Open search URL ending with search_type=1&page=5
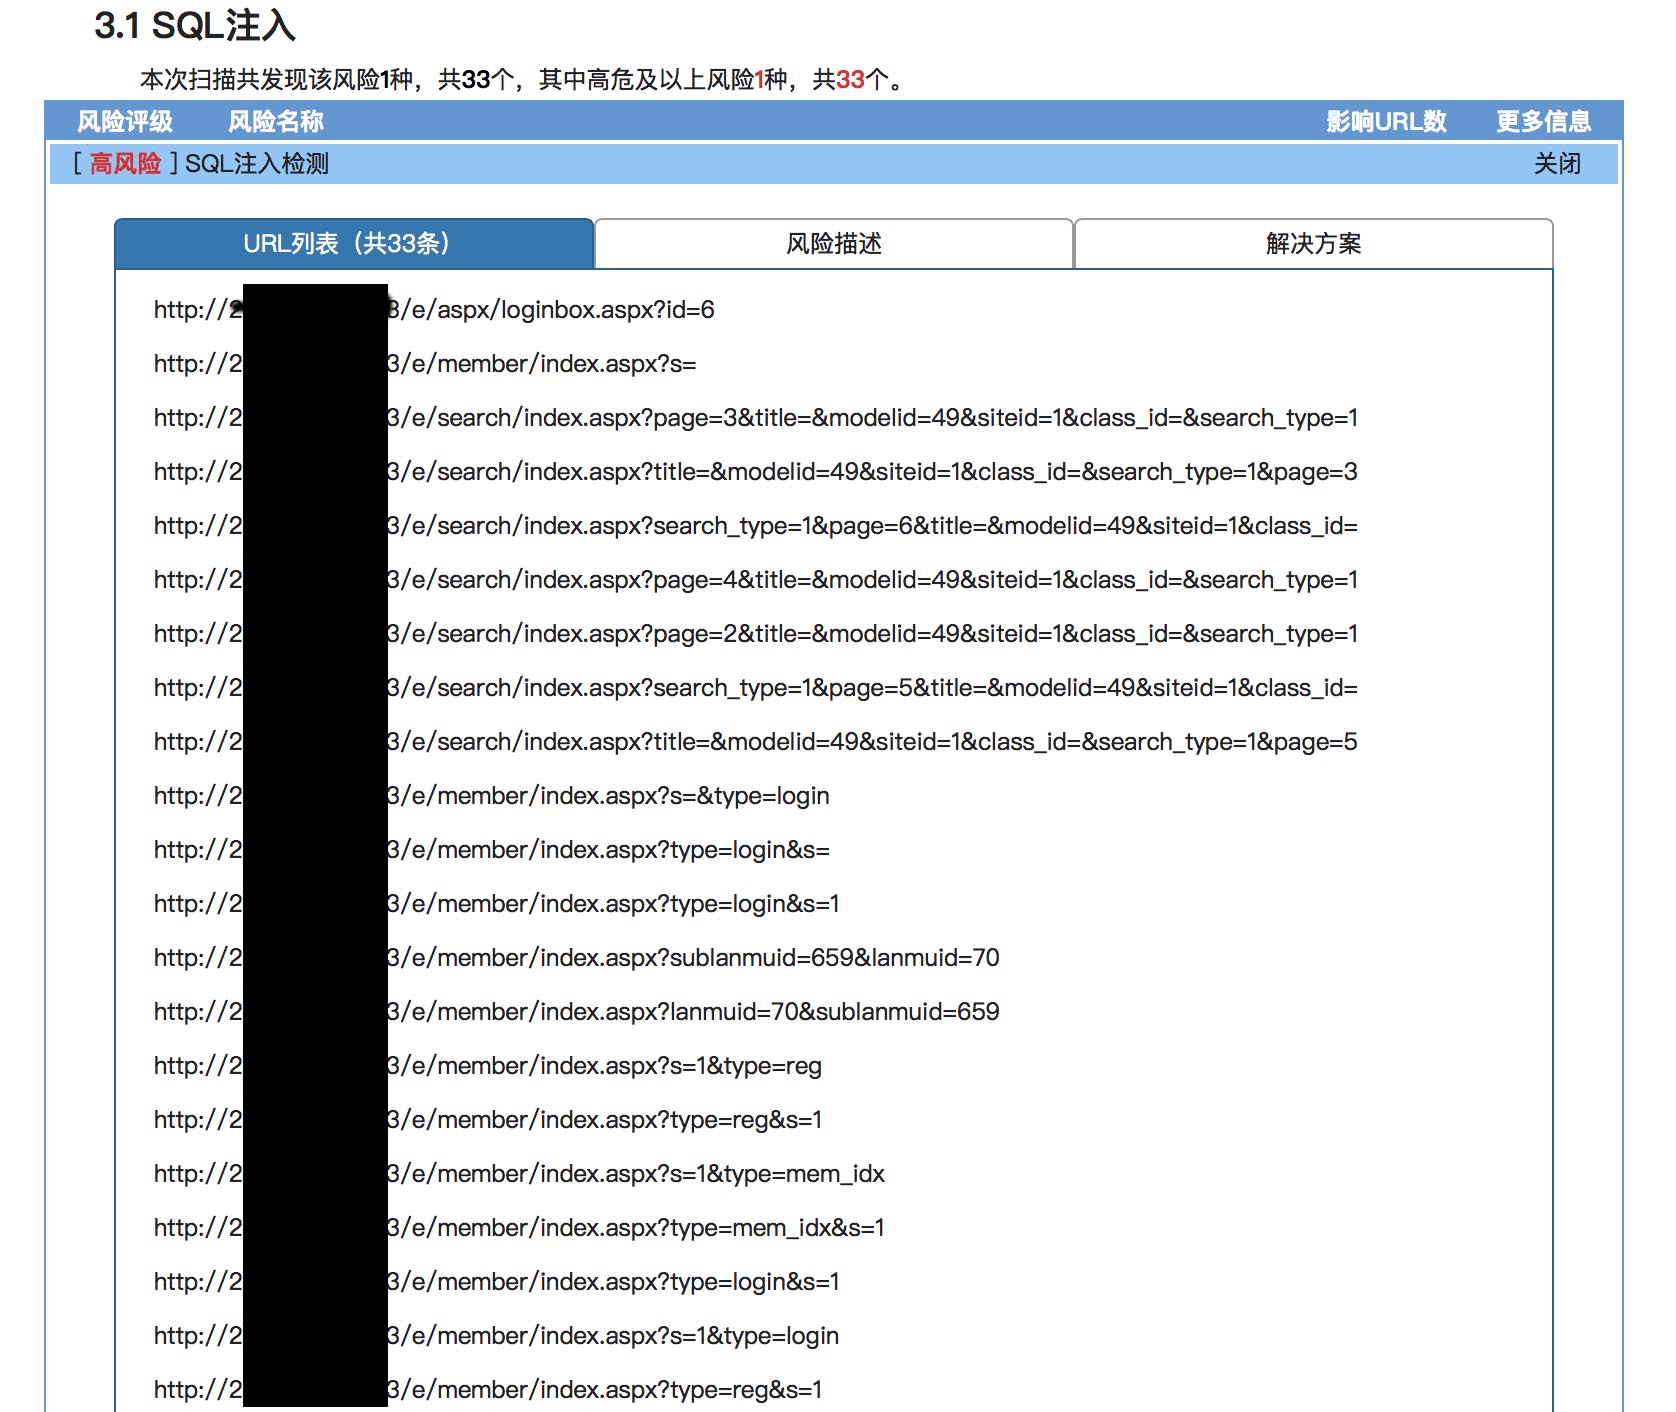The width and height of the screenshot is (1676, 1412). pyautogui.click(x=872, y=742)
